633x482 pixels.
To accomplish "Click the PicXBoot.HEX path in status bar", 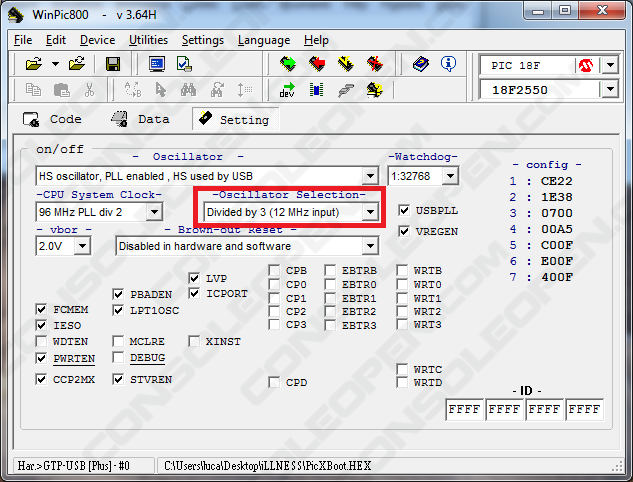I will (x=267, y=466).
